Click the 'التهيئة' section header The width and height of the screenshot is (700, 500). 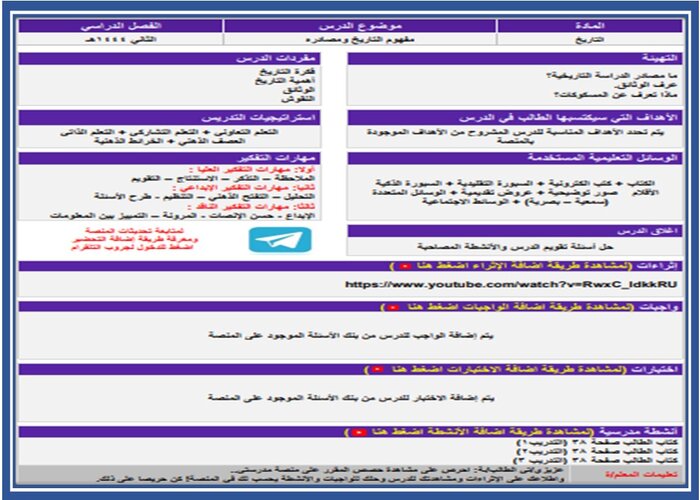pos(515,58)
